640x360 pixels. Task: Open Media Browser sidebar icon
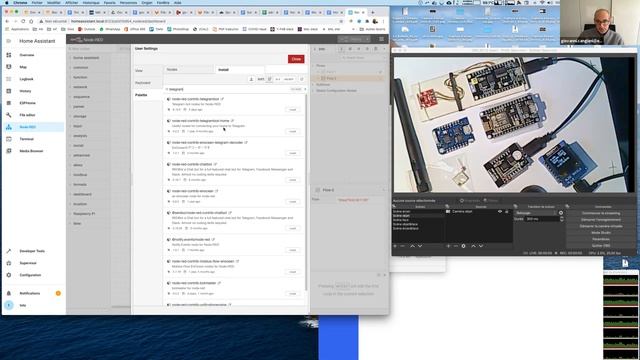(9, 151)
